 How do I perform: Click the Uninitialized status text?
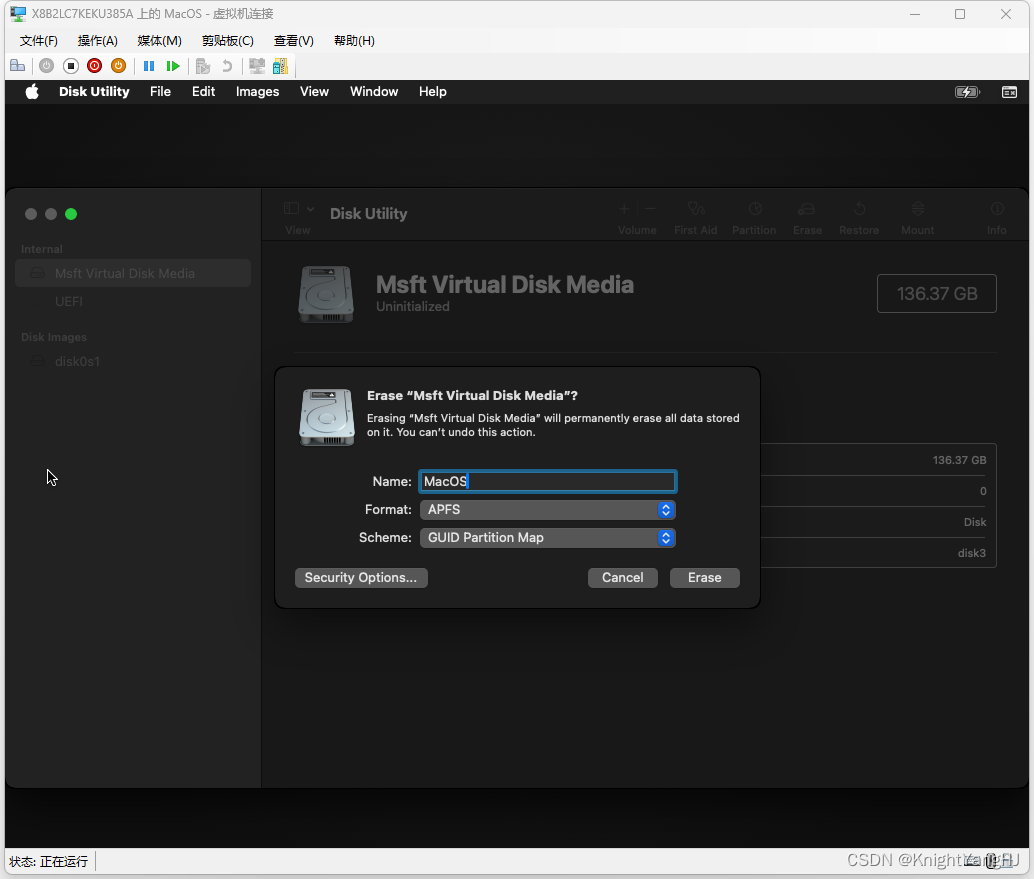(413, 307)
